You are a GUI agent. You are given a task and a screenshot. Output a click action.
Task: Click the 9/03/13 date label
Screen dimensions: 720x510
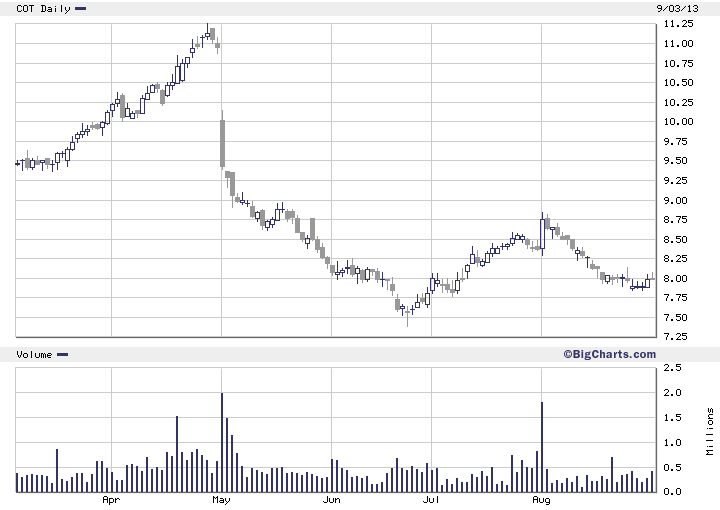point(677,8)
